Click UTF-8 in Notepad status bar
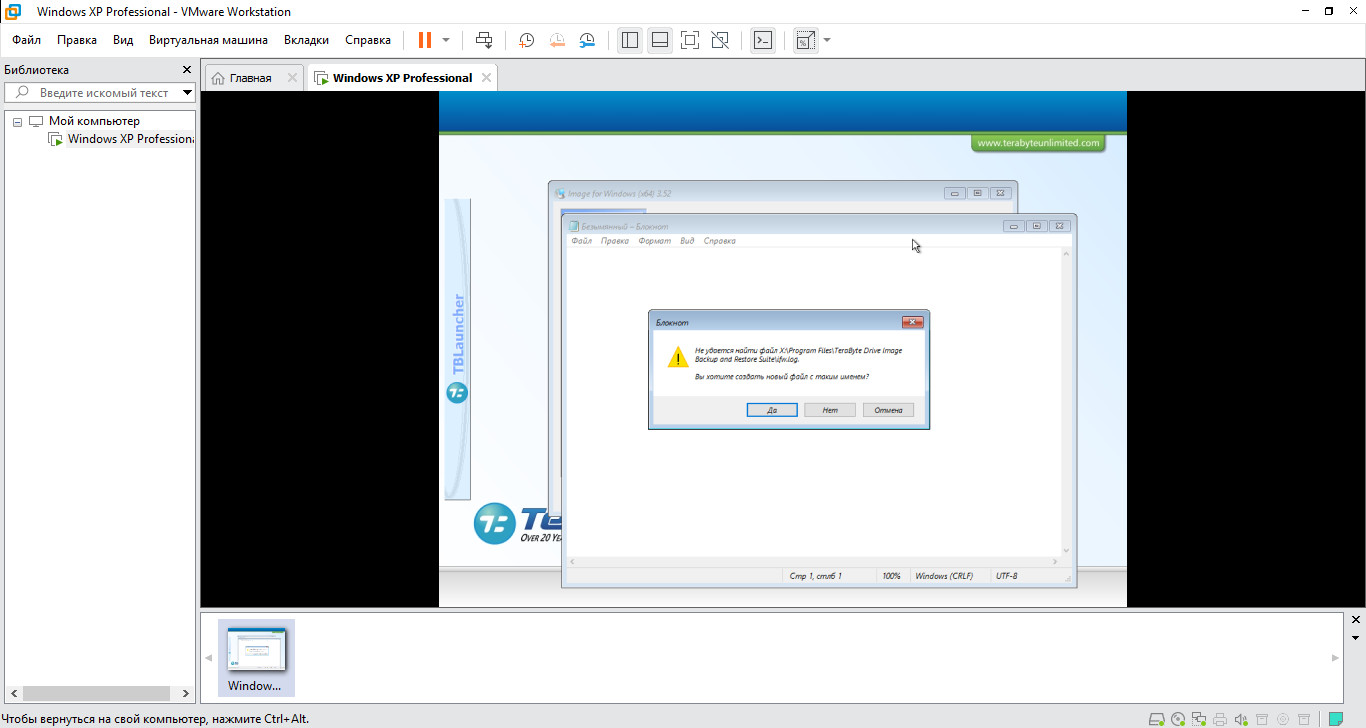 coord(1006,576)
